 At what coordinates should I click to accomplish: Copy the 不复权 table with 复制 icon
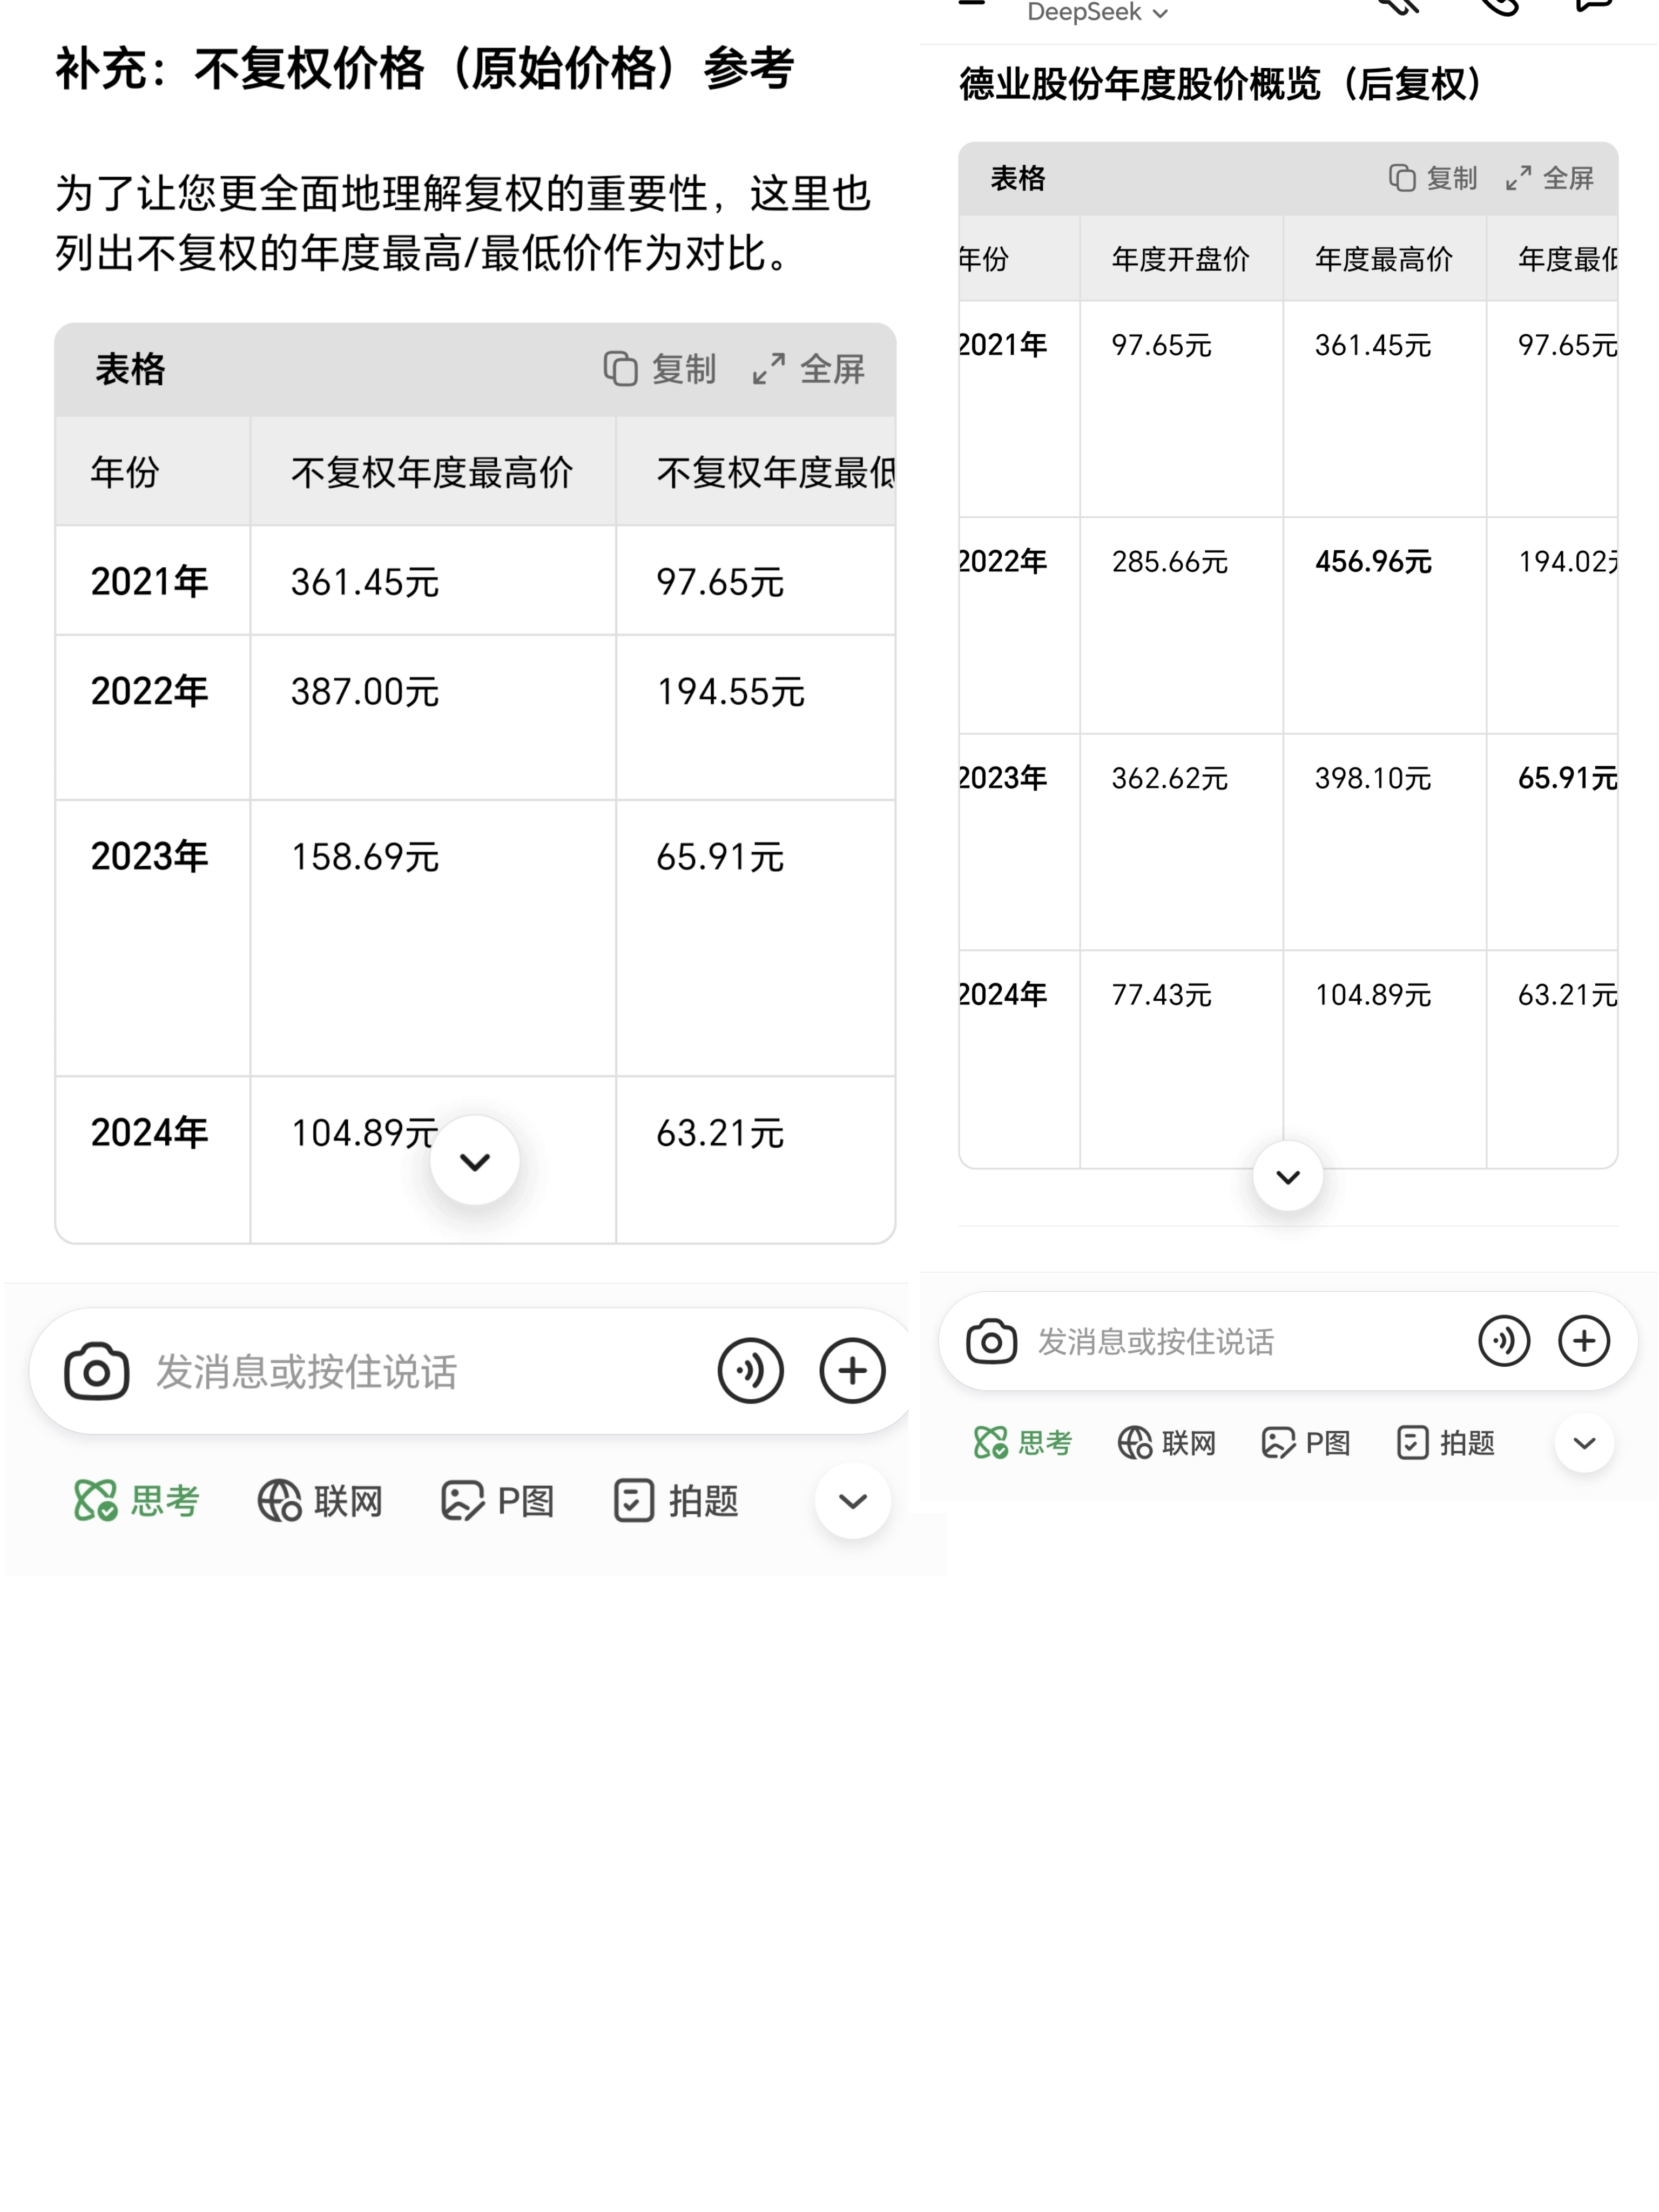(660, 369)
